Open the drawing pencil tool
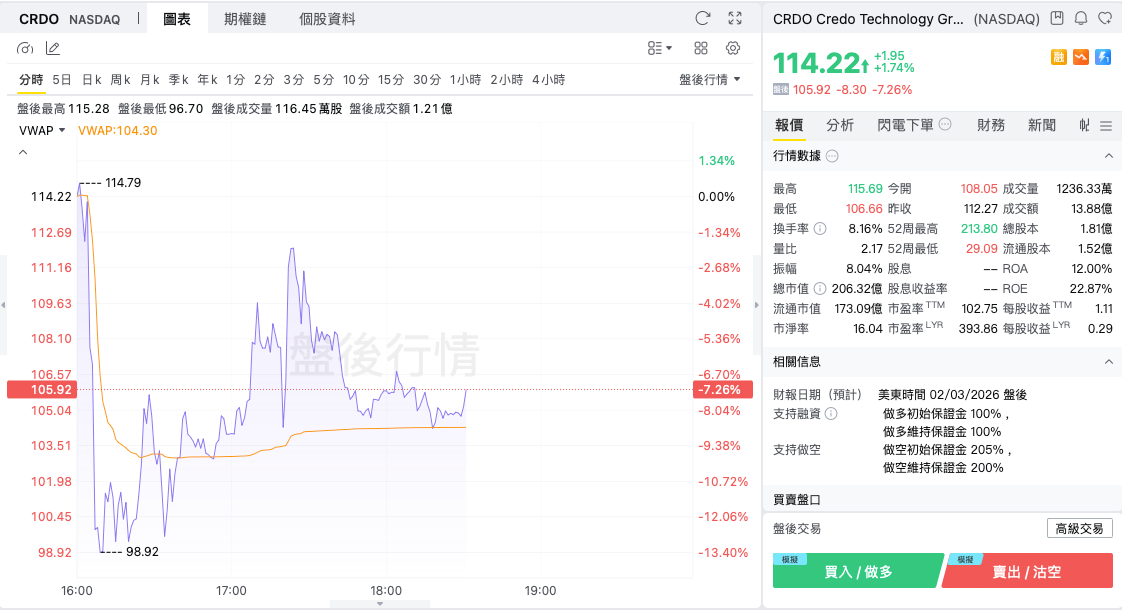 tap(53, 49)
